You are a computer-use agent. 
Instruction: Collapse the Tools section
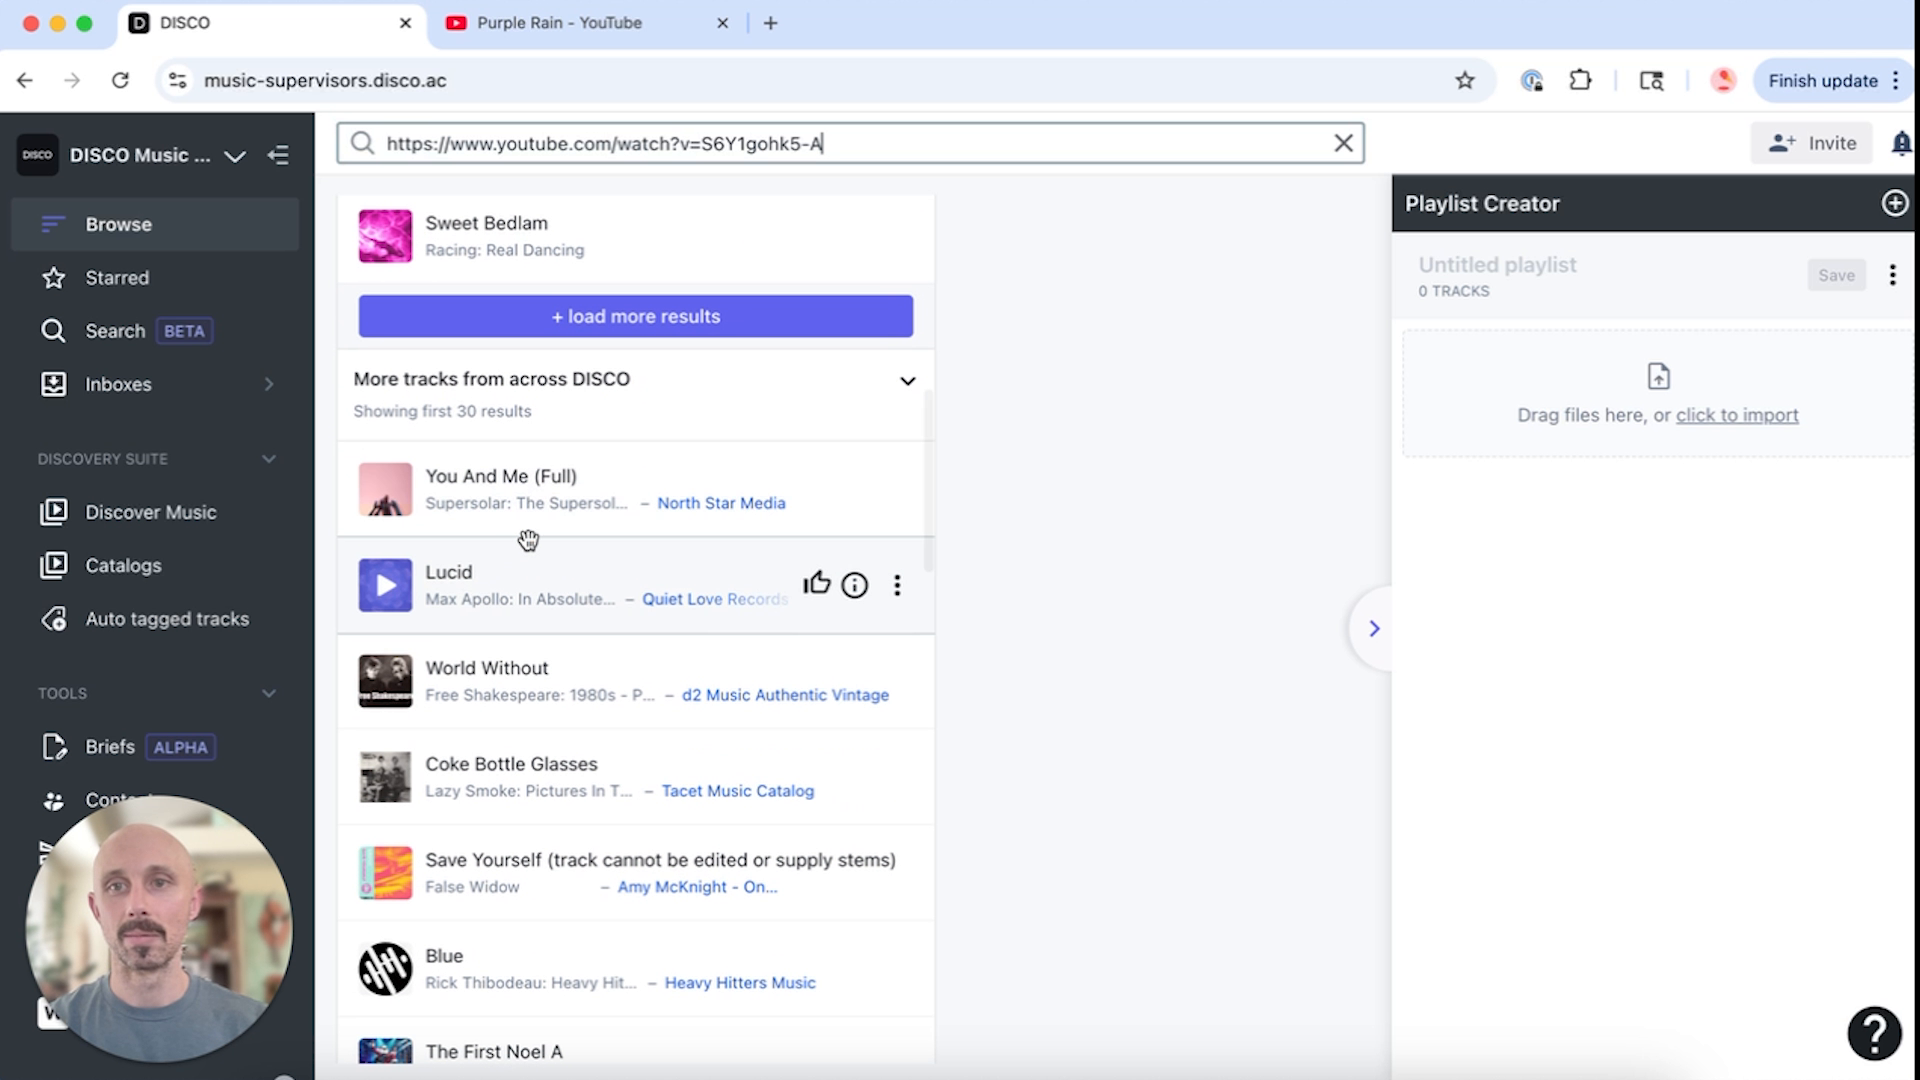pos(268,692)
